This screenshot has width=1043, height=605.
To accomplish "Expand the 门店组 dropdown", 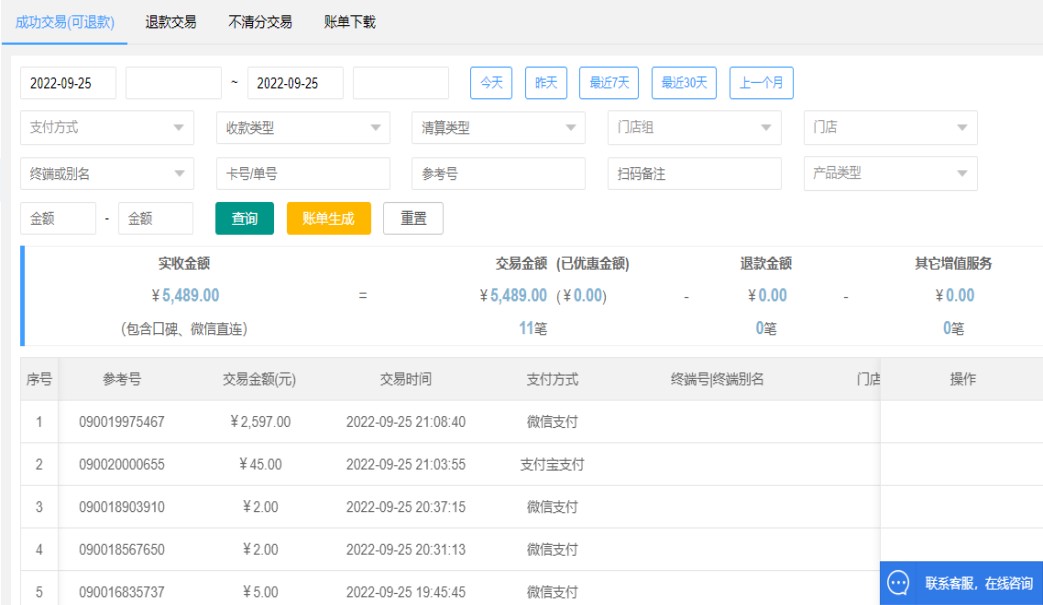I will [x=694, y=128].
